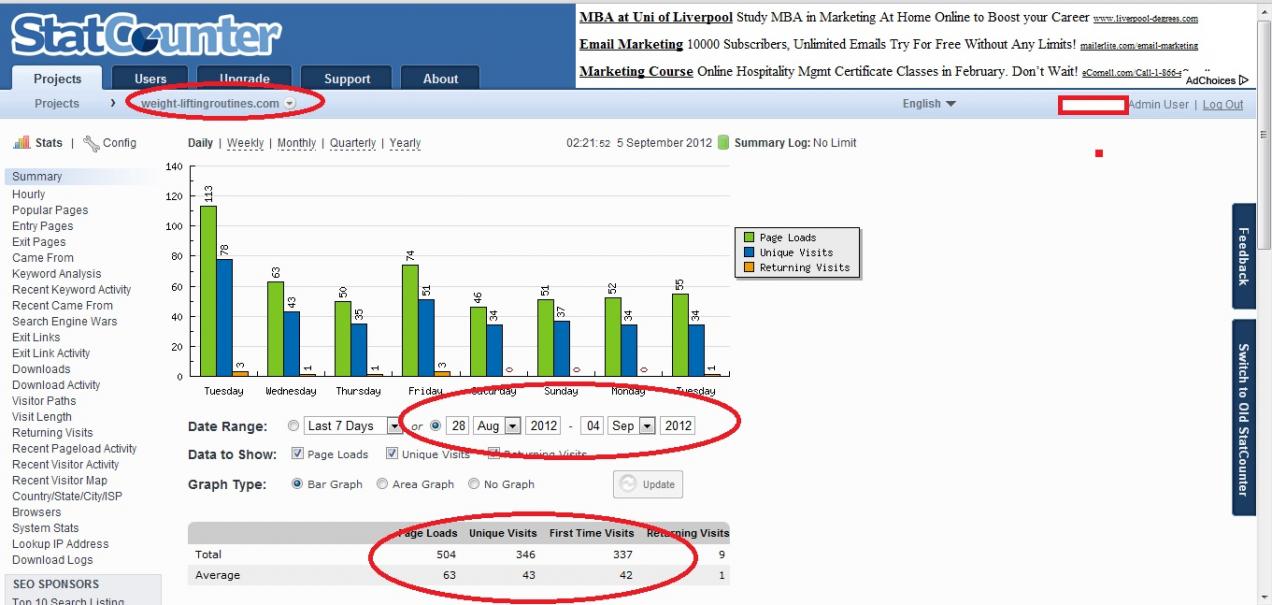Image resolution: width=1272 pixels, height=605 pixels.
Task: Select No Graph radio button
Action: [474, 484]
